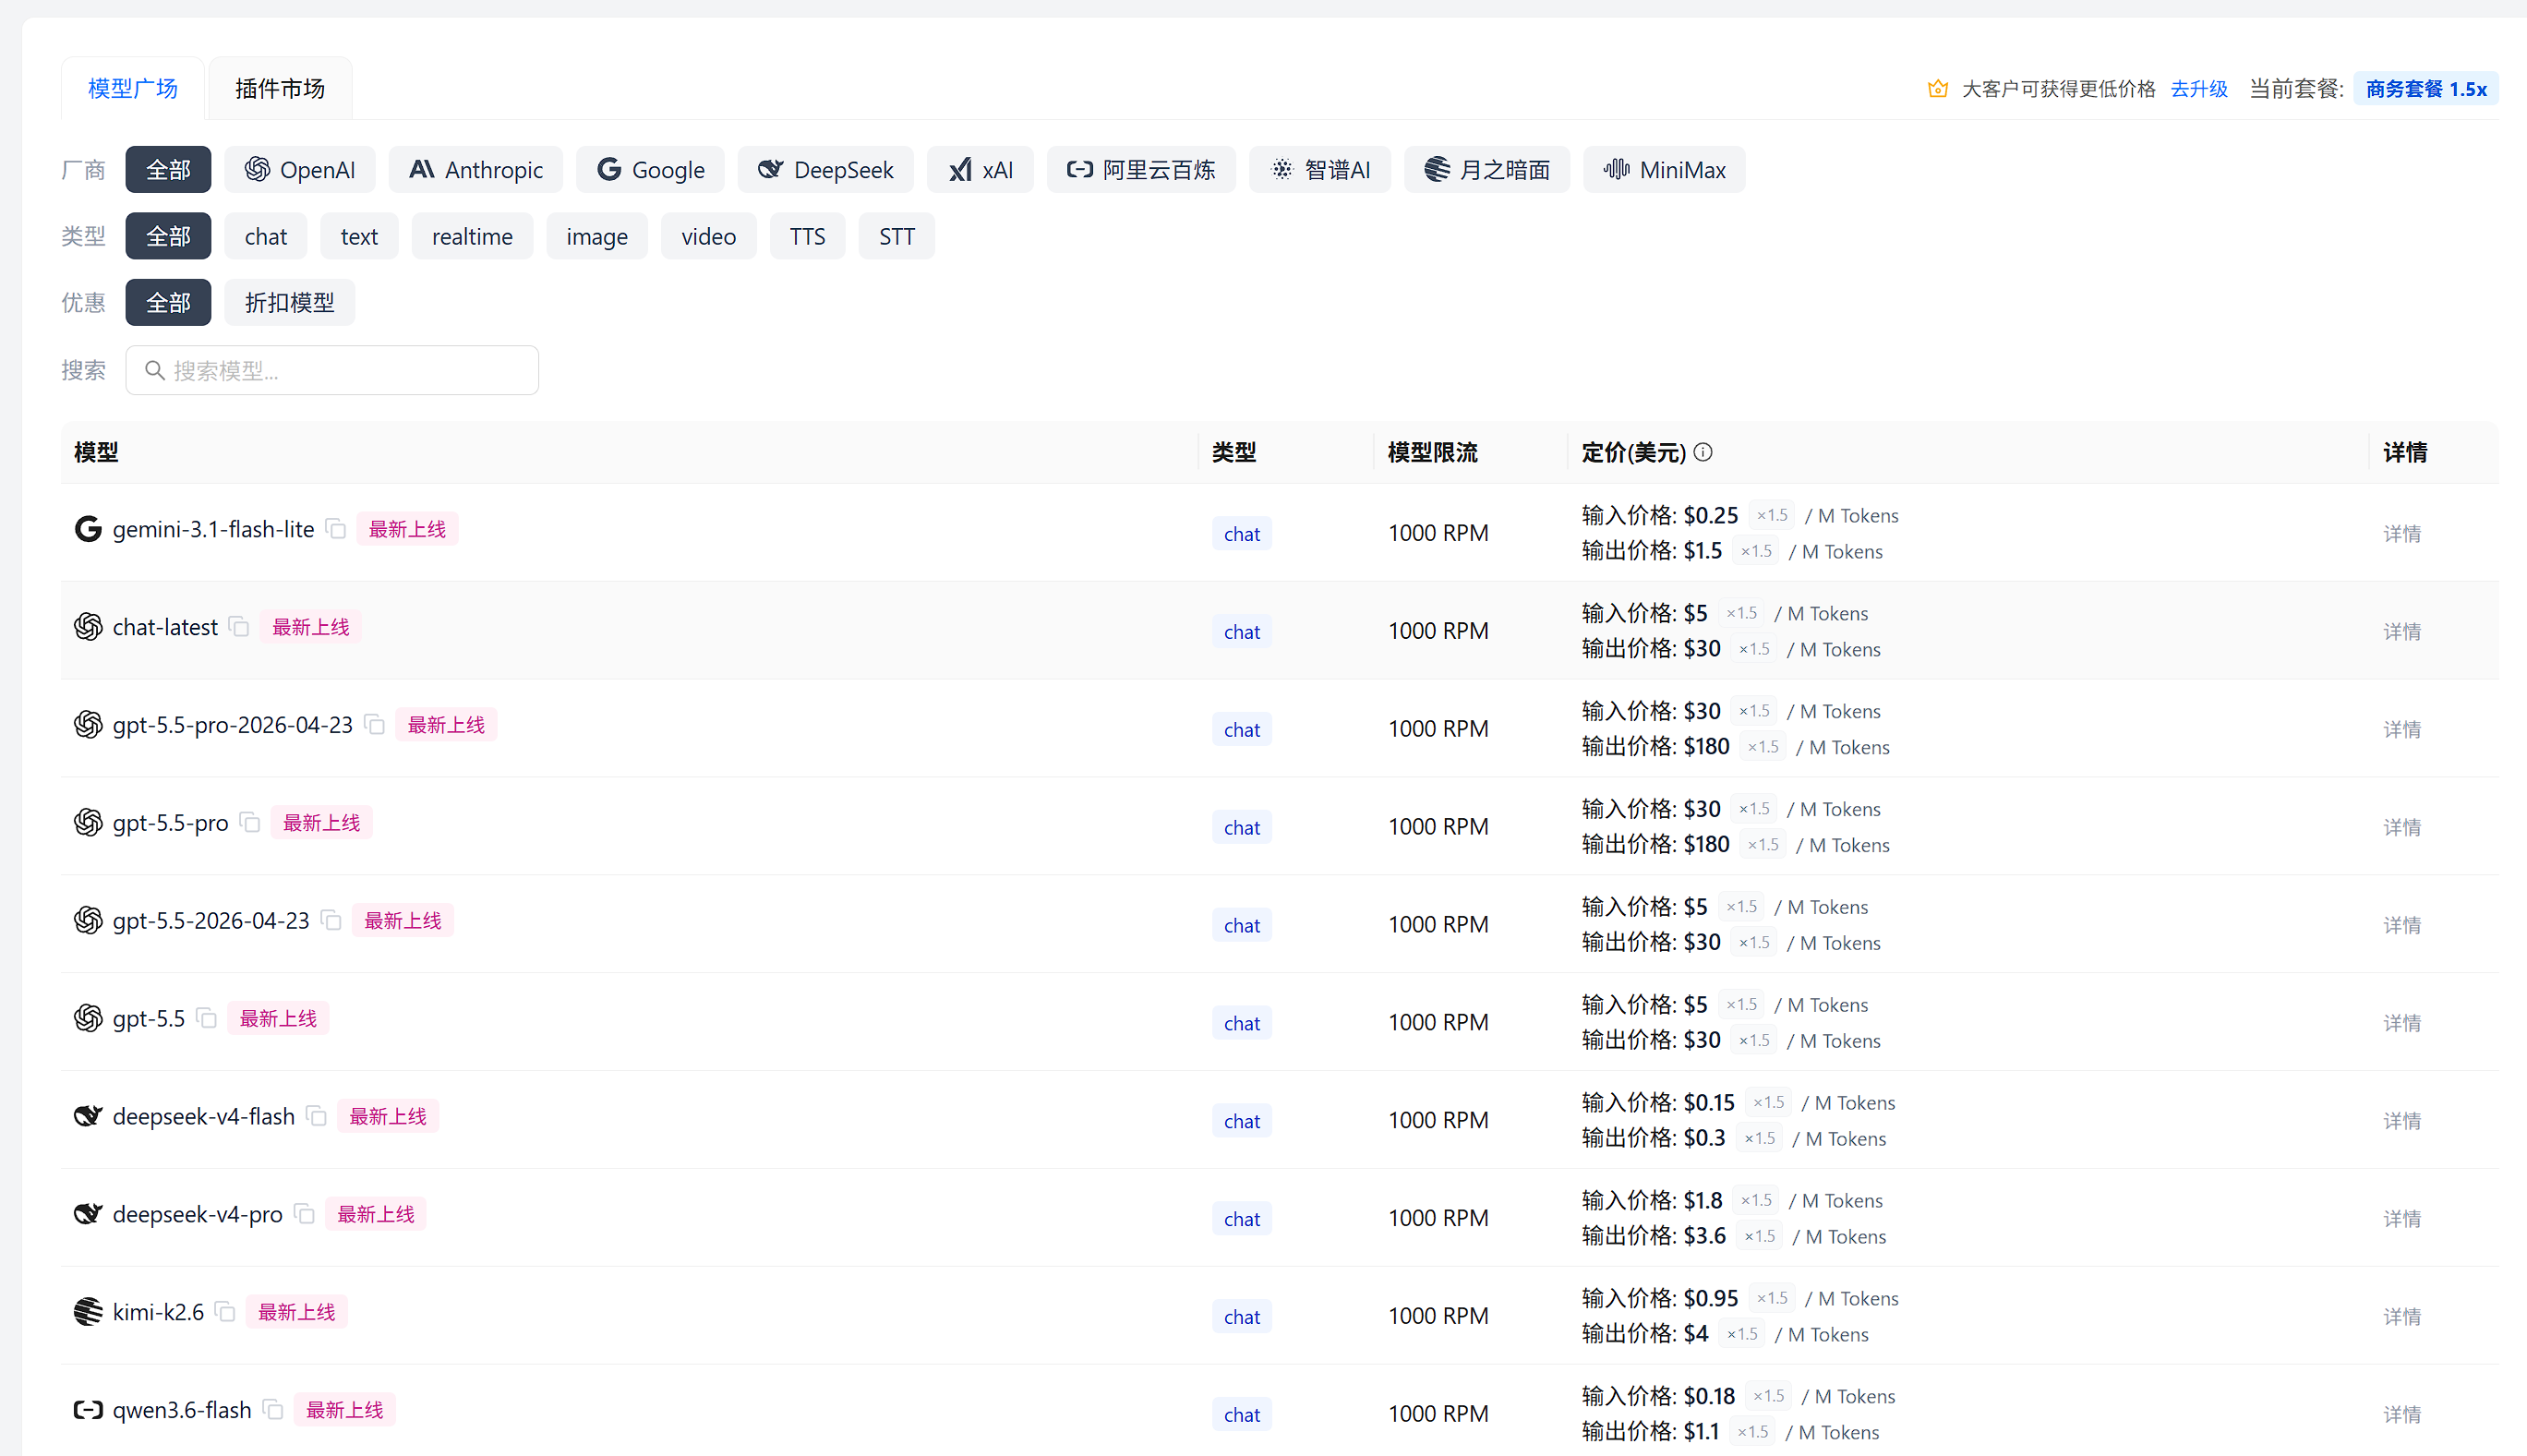Viewport: 2527px width, 1456px height.
Task: Copy the kimi-k2.6 model name
Action: [226, 1312]
